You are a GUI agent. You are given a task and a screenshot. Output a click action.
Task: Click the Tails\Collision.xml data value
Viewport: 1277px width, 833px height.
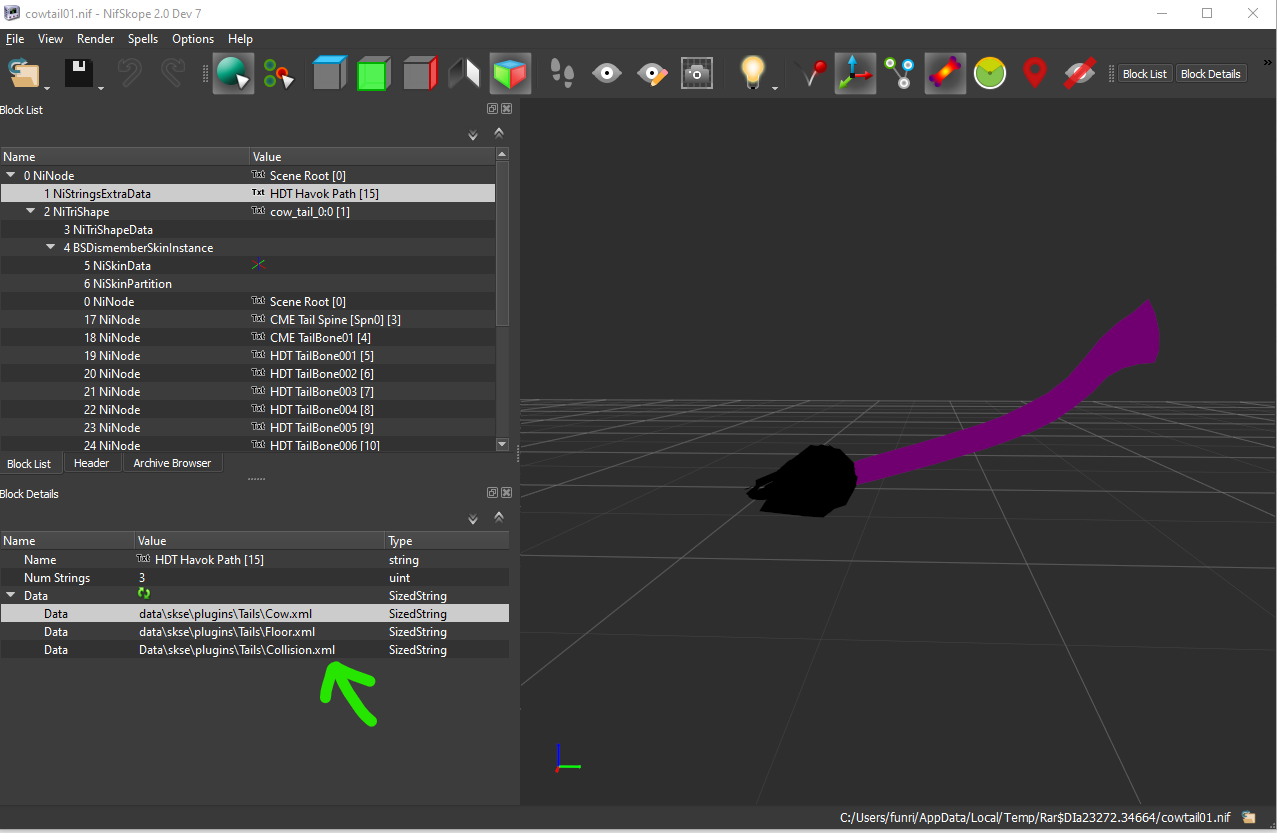[x=237, y=649]
